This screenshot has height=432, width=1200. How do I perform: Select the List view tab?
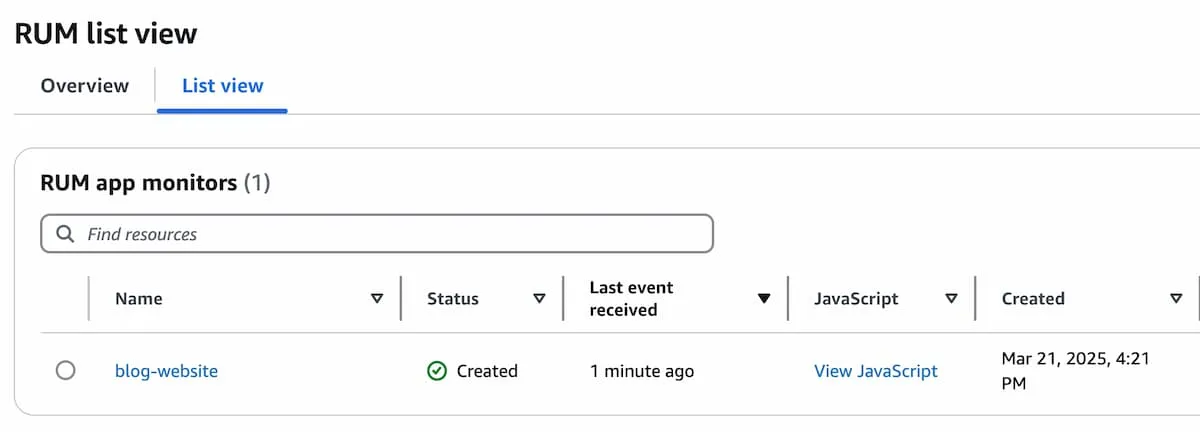[x=223, y=86]
